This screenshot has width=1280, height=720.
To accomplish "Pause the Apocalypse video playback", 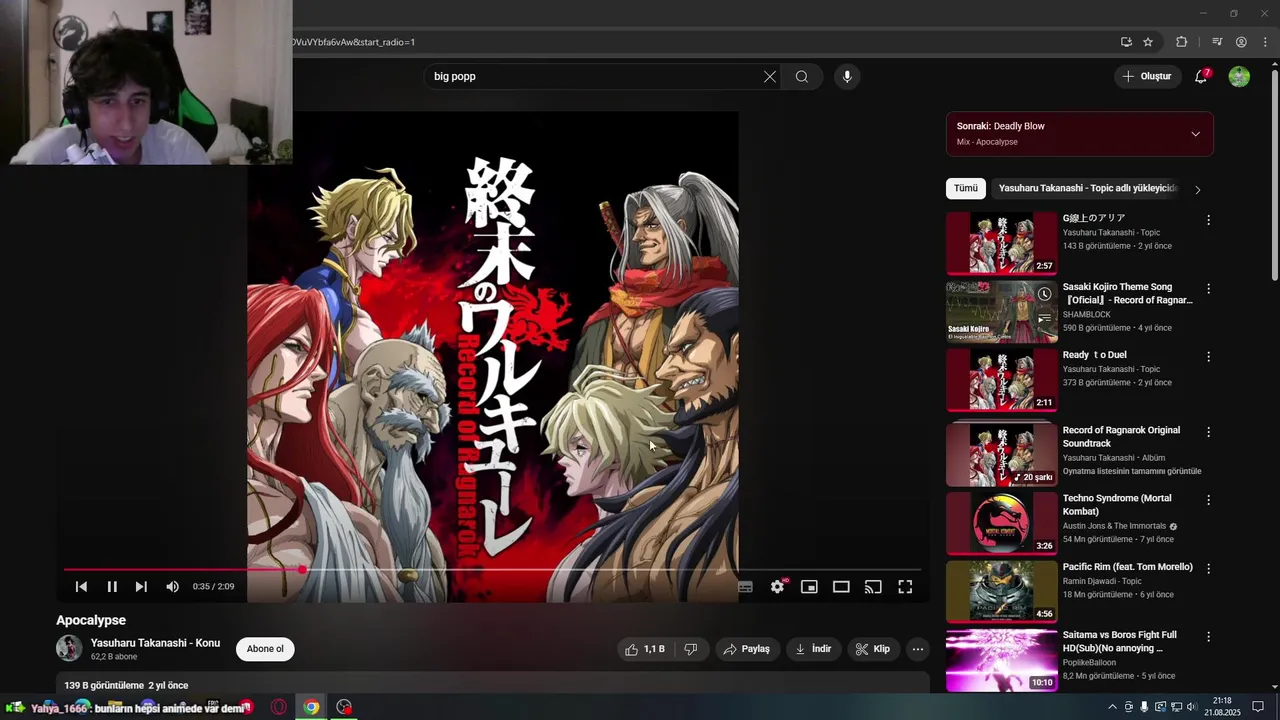I will (112, 587).
